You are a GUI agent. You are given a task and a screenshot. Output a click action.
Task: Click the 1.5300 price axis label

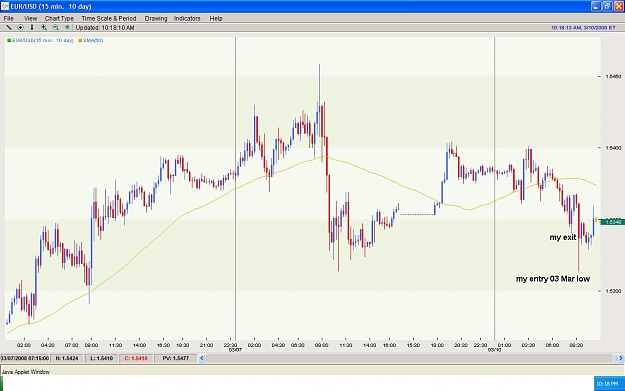pos(613,291)
